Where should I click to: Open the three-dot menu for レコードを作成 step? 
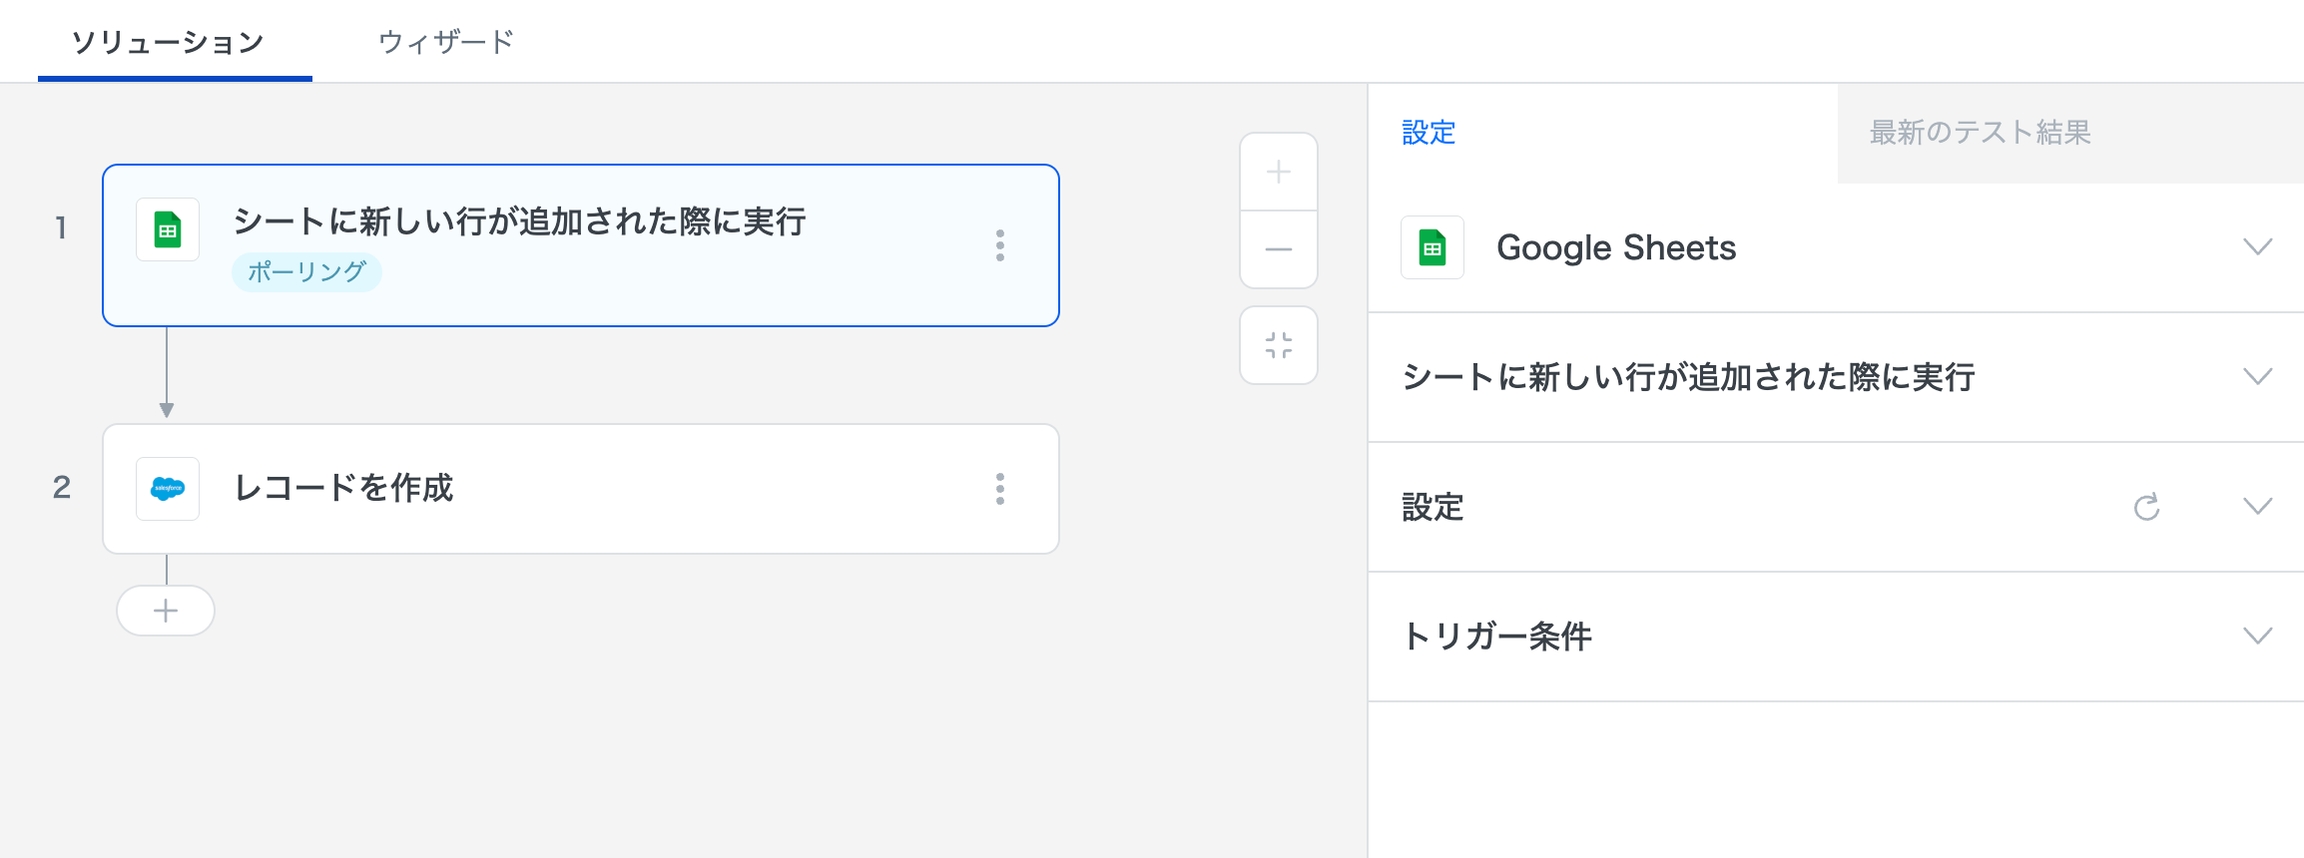[999, 489]
